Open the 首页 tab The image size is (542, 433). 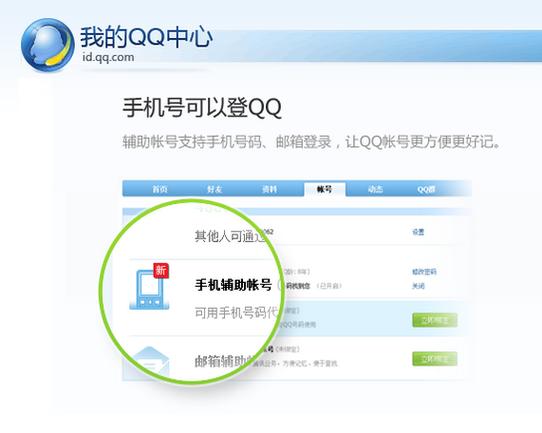point(160,189)
